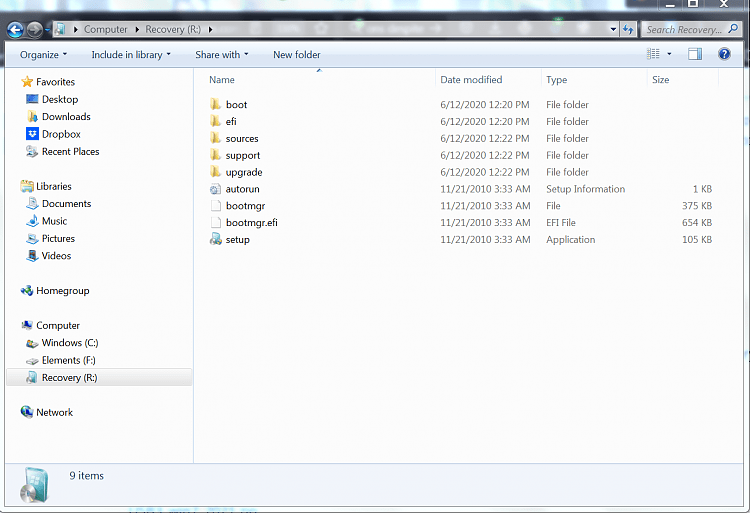Viewport: 750px width, 513px height.
Task: Select the bootmgr.efi file icon
Action: (216, 222)
